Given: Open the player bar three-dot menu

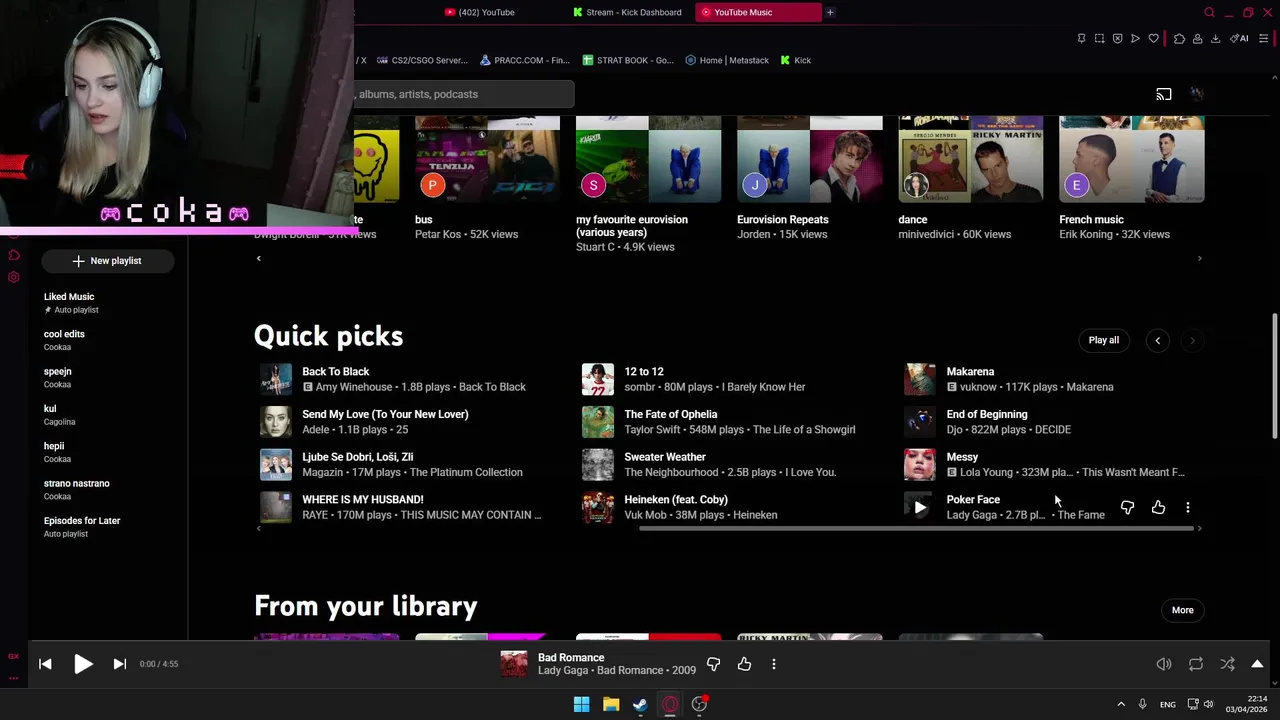Looking at the screenshot, I should click(x=773, y=664).
